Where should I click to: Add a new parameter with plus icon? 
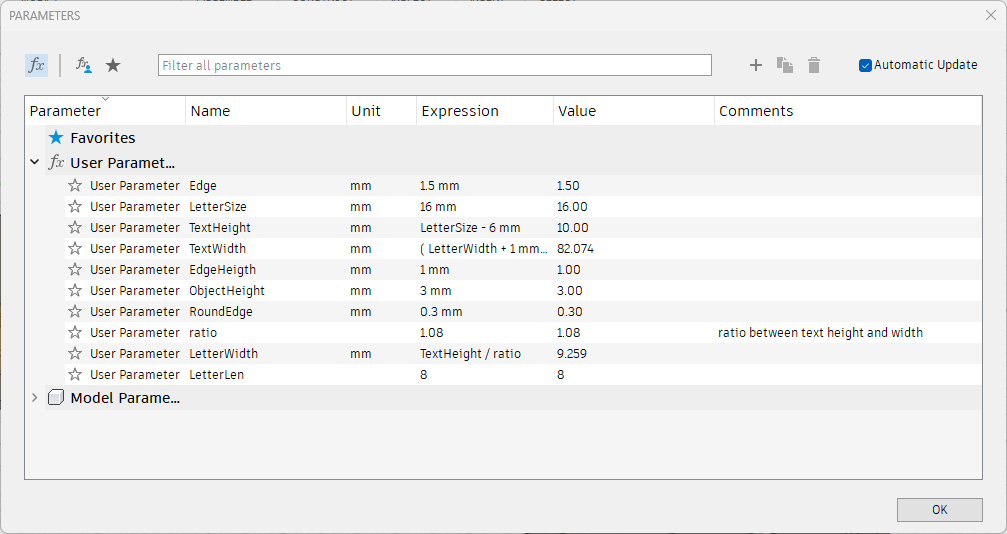click(756, 65)
